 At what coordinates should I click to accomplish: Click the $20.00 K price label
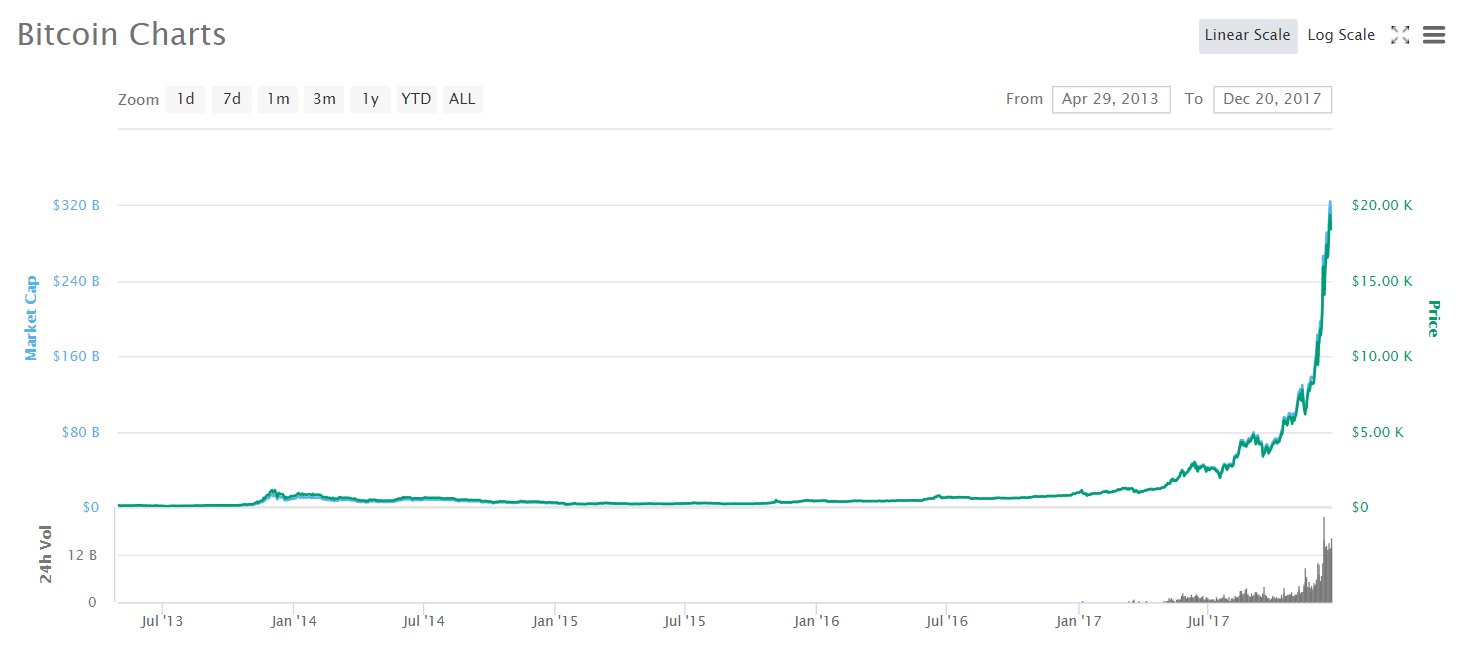coord(1382,205)
